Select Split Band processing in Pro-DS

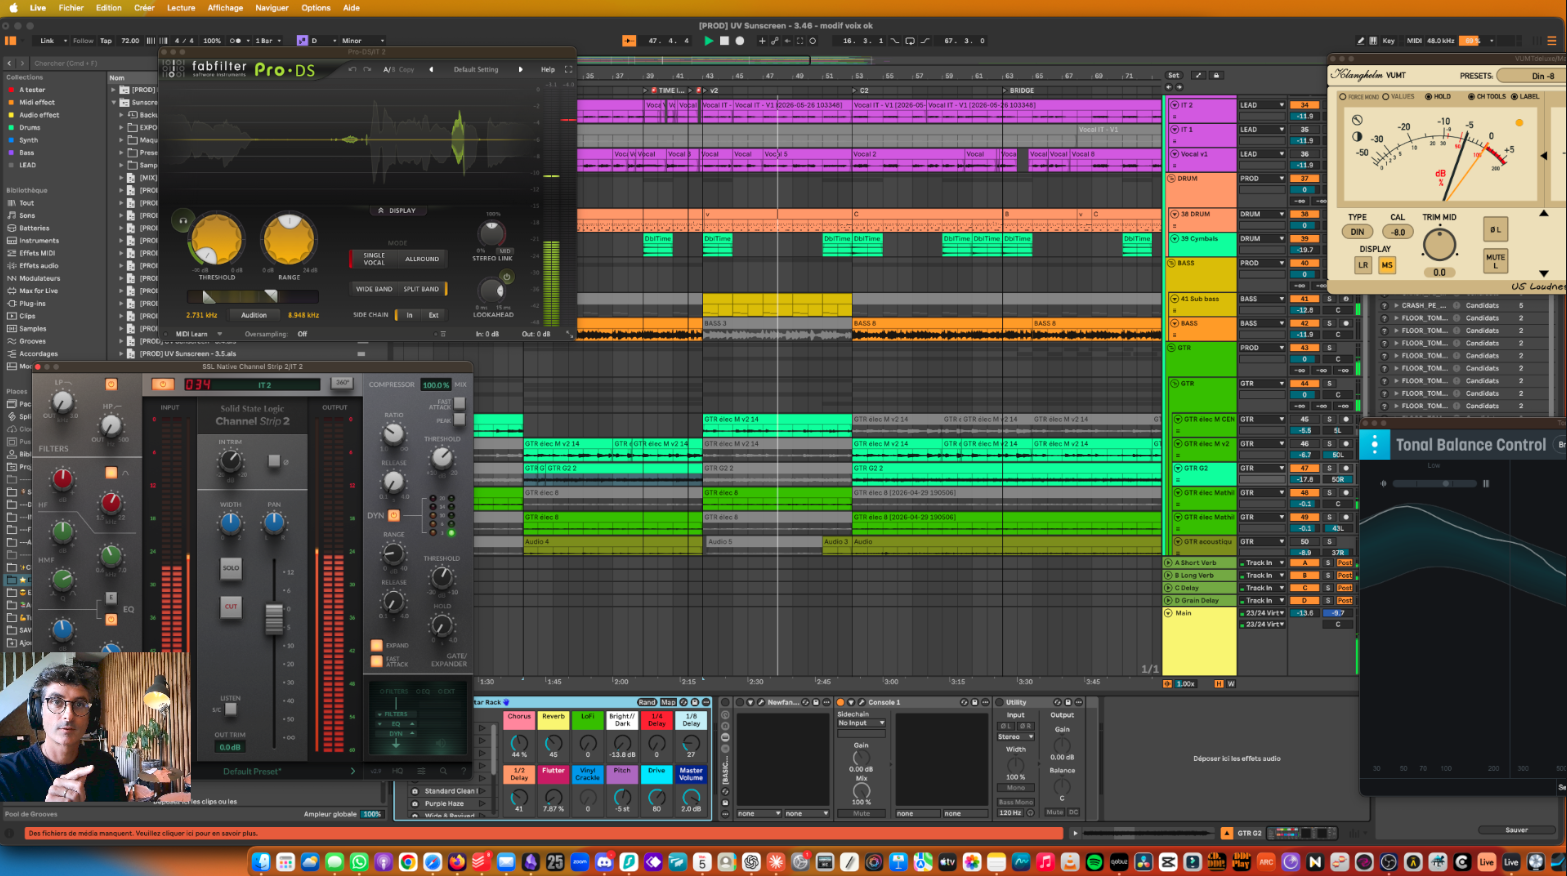[x=421, y=289]
